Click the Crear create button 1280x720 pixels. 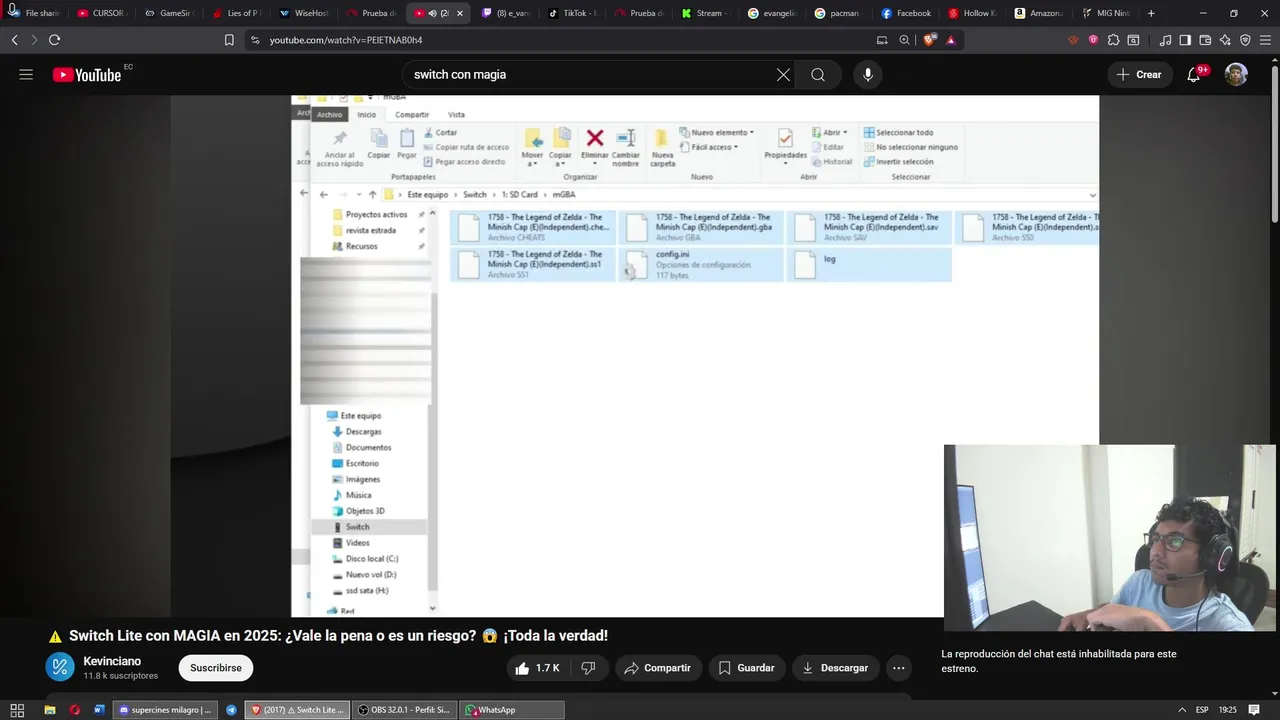pos(1140,75)
